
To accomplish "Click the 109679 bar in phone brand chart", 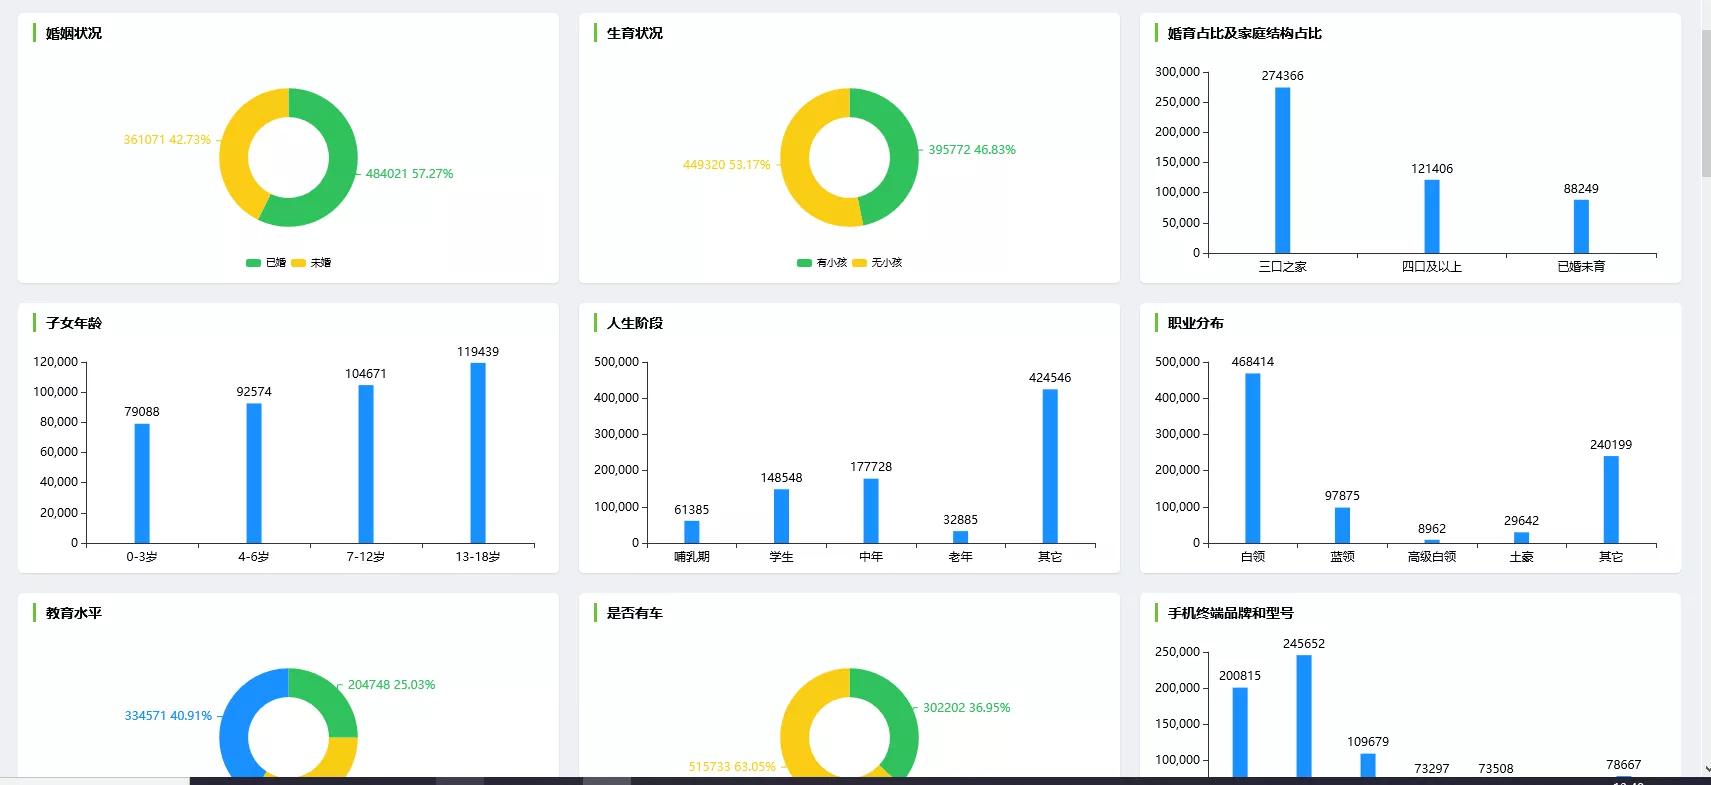I will tap(1368, 765).
